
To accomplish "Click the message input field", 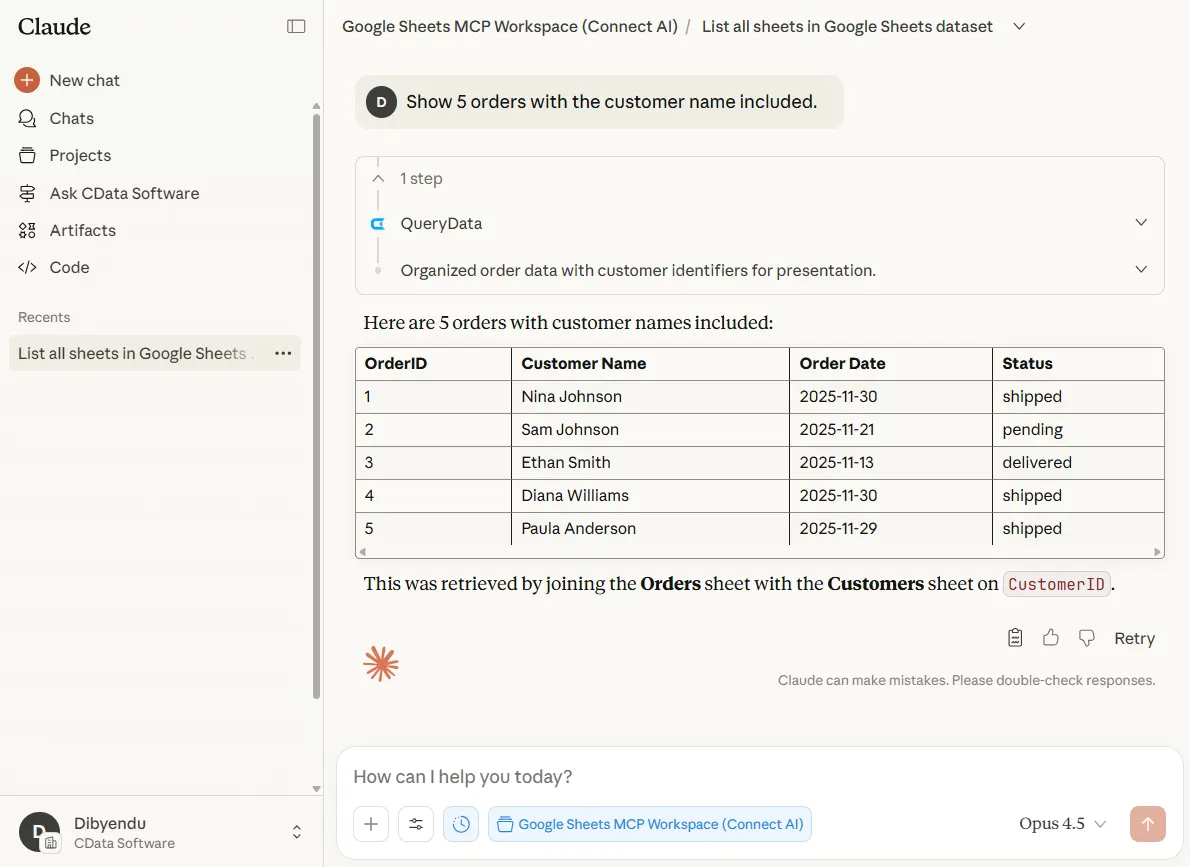I will 759,777.
